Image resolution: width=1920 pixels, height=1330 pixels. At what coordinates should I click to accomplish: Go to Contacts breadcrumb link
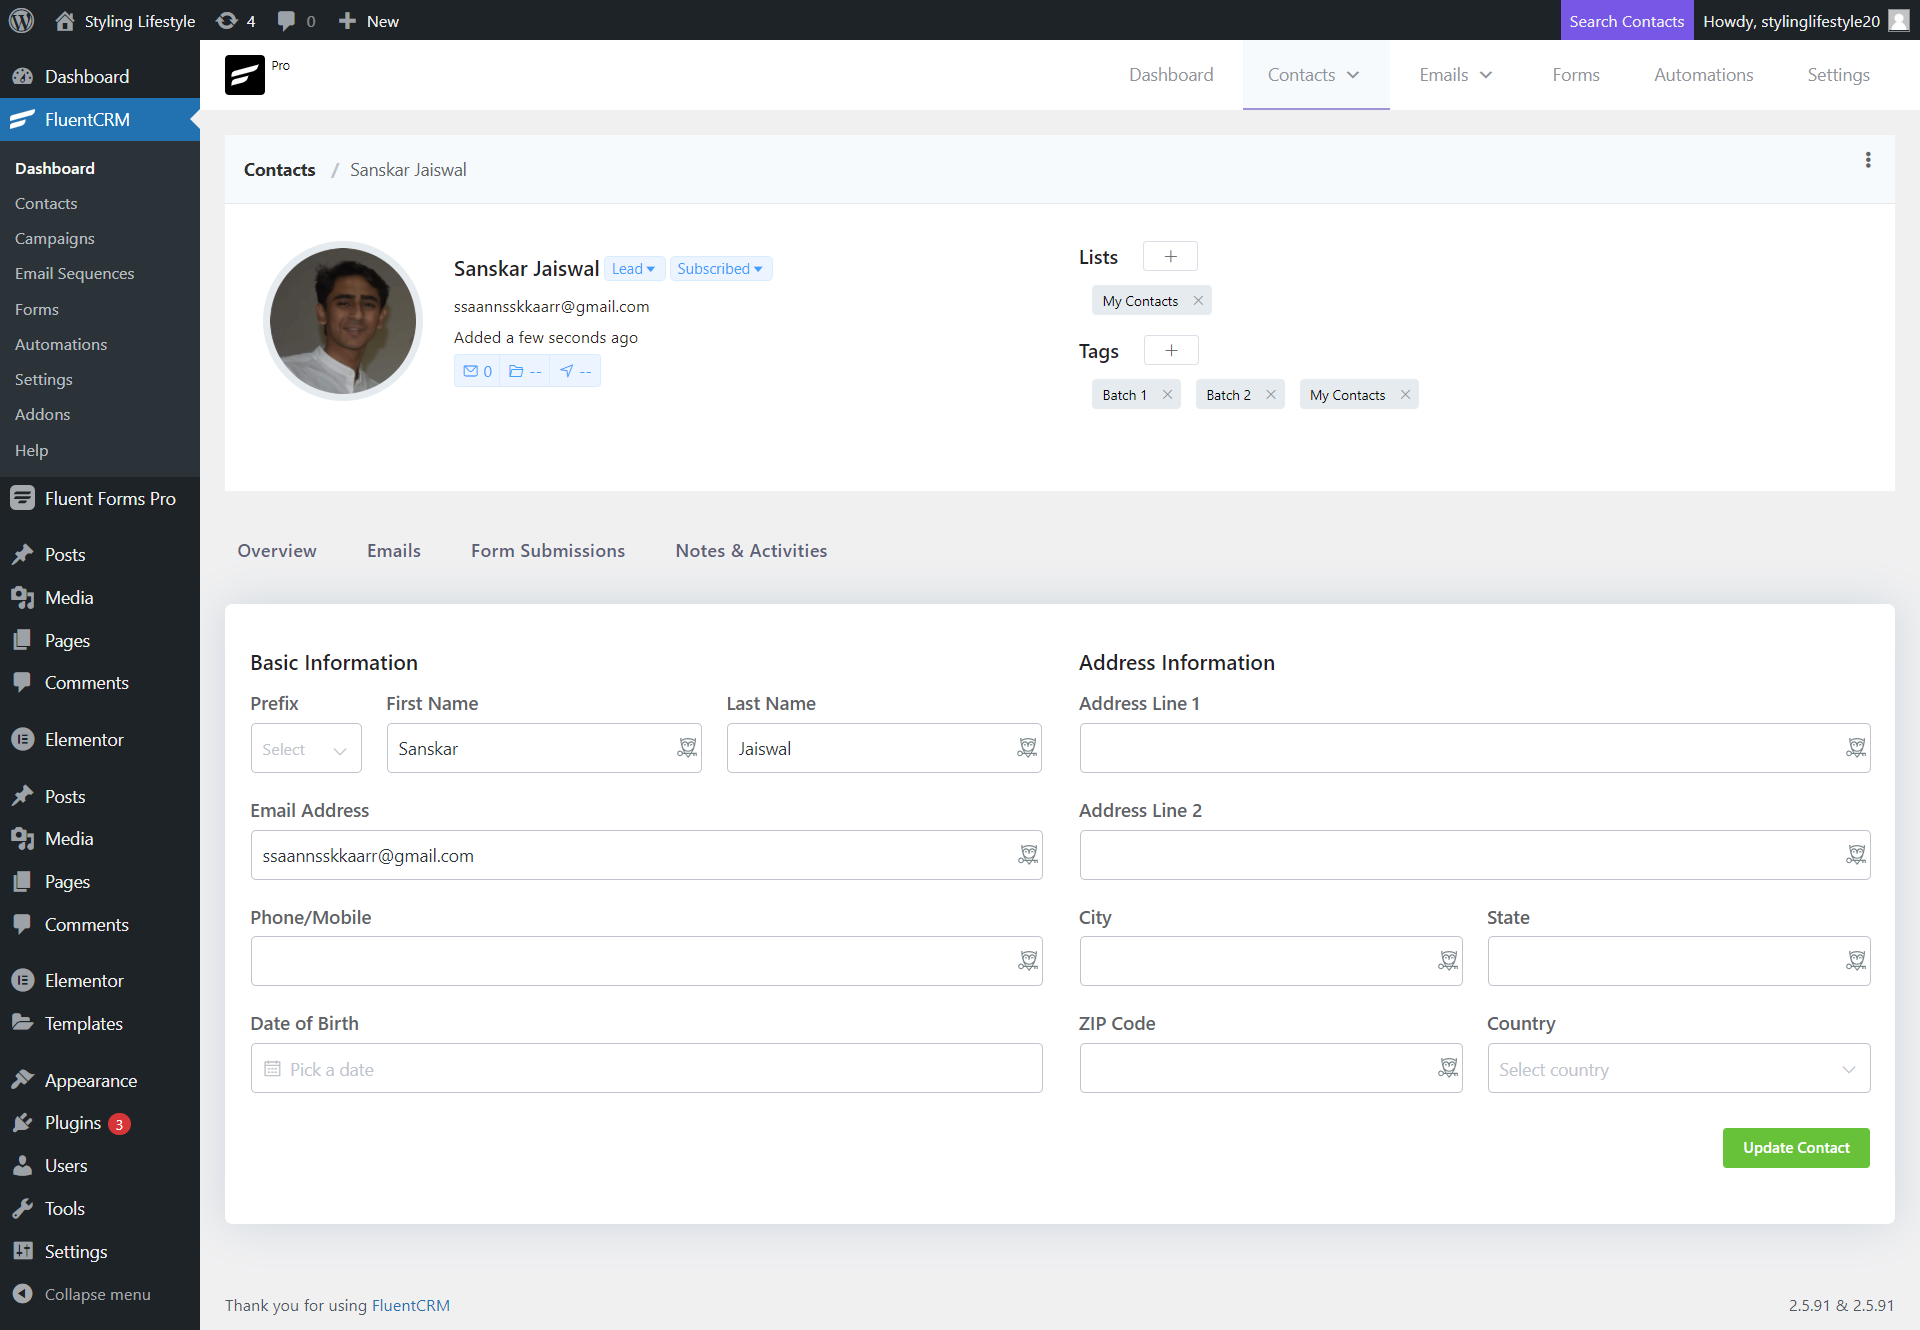pyautogui.click(x=279, y=170)
